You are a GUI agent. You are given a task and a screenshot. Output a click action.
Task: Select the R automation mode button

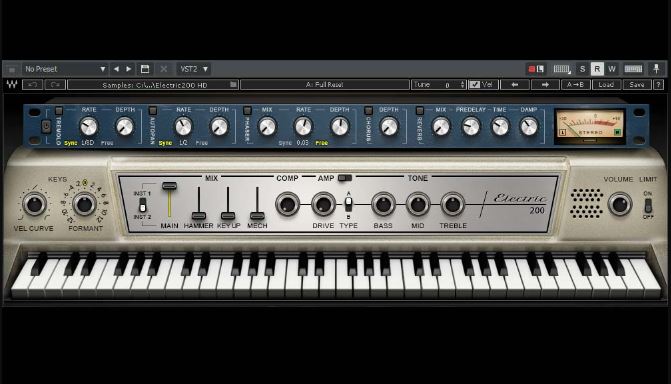pyautogui.click(x=597, y=69)
